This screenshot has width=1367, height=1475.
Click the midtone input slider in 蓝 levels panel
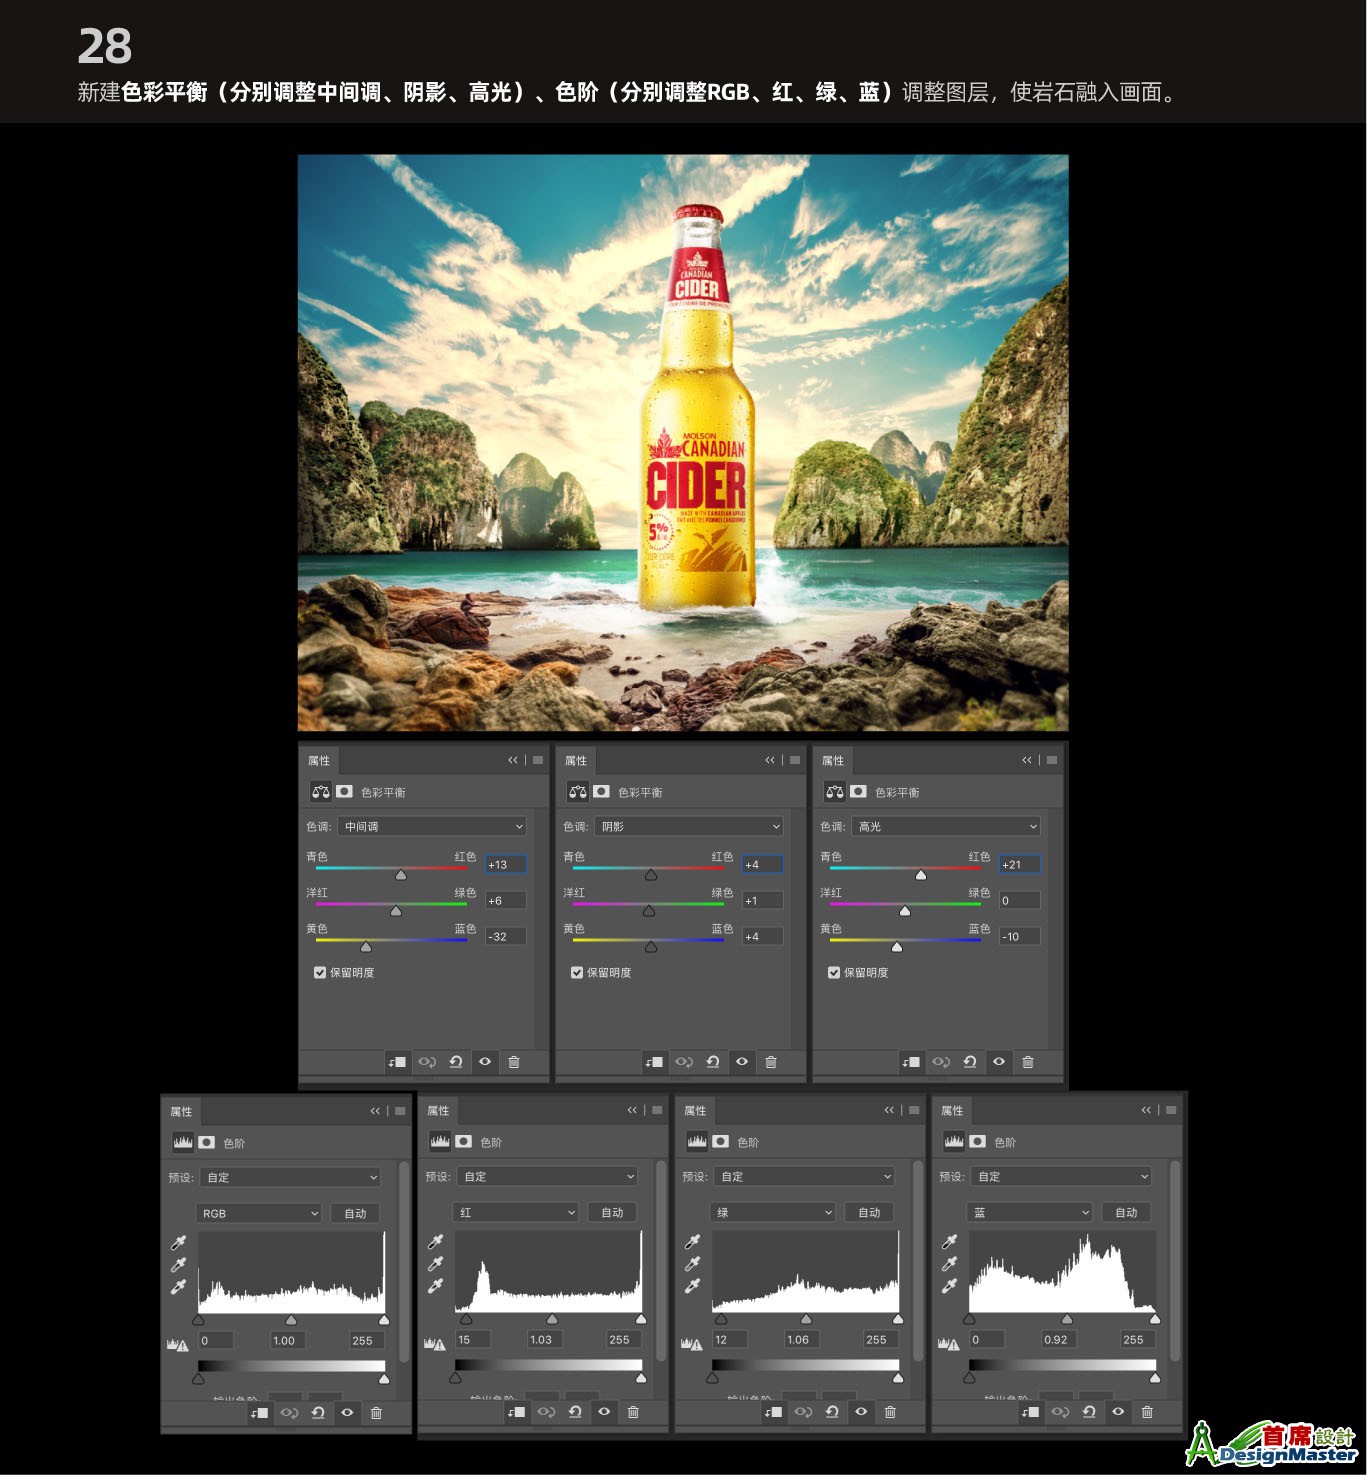pos(1067,1319)
